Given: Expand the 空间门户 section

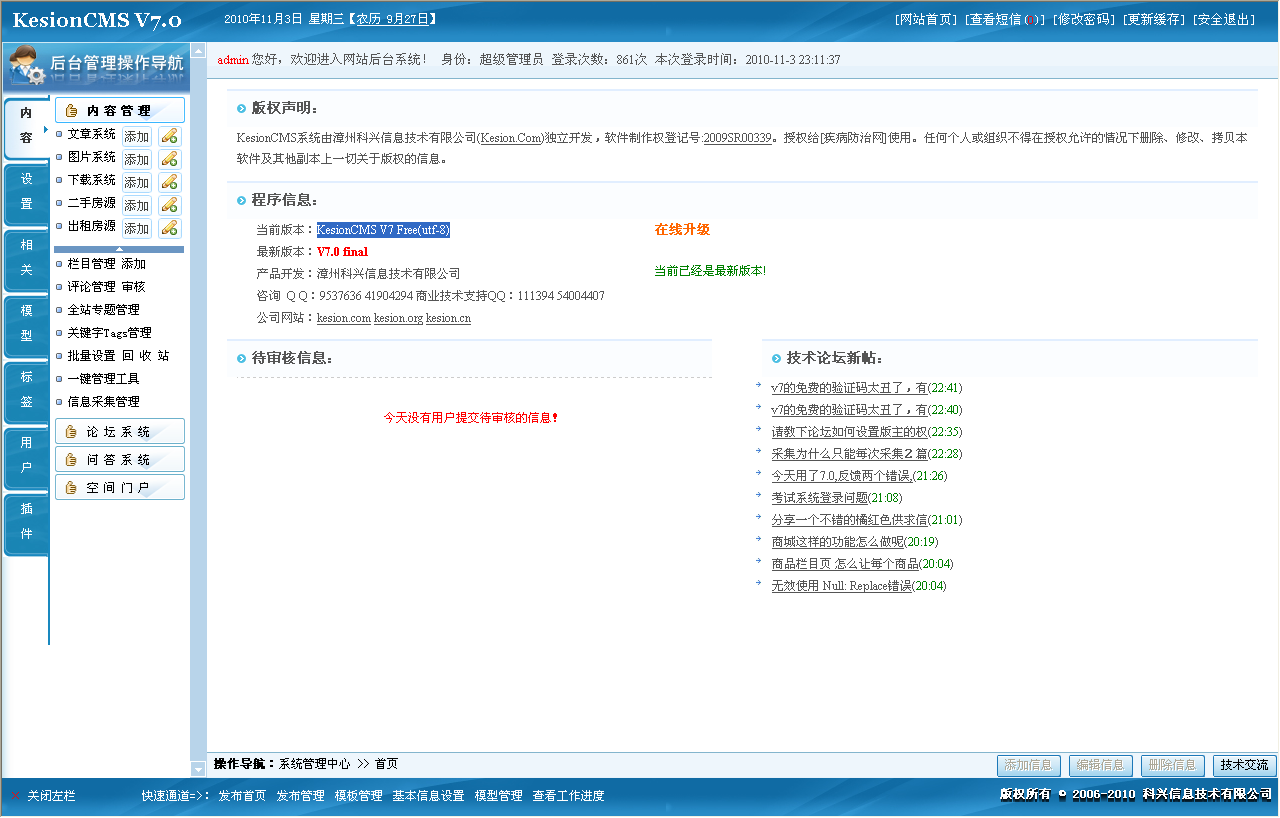Looking at the screenshot, I should (120, 488).
